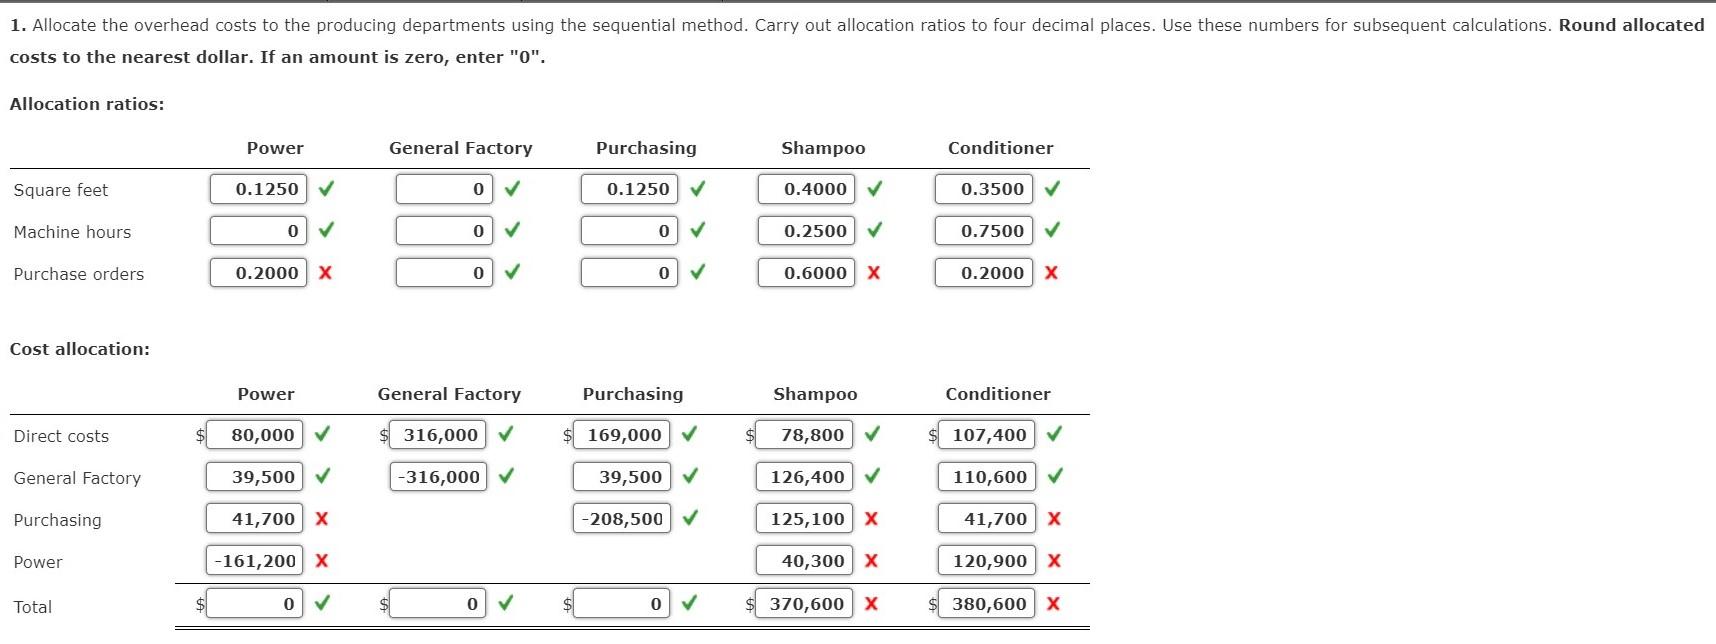Select Conditioner square feet input showing 0.3500
Screen dimensions: 1716x644
[984, 187]
